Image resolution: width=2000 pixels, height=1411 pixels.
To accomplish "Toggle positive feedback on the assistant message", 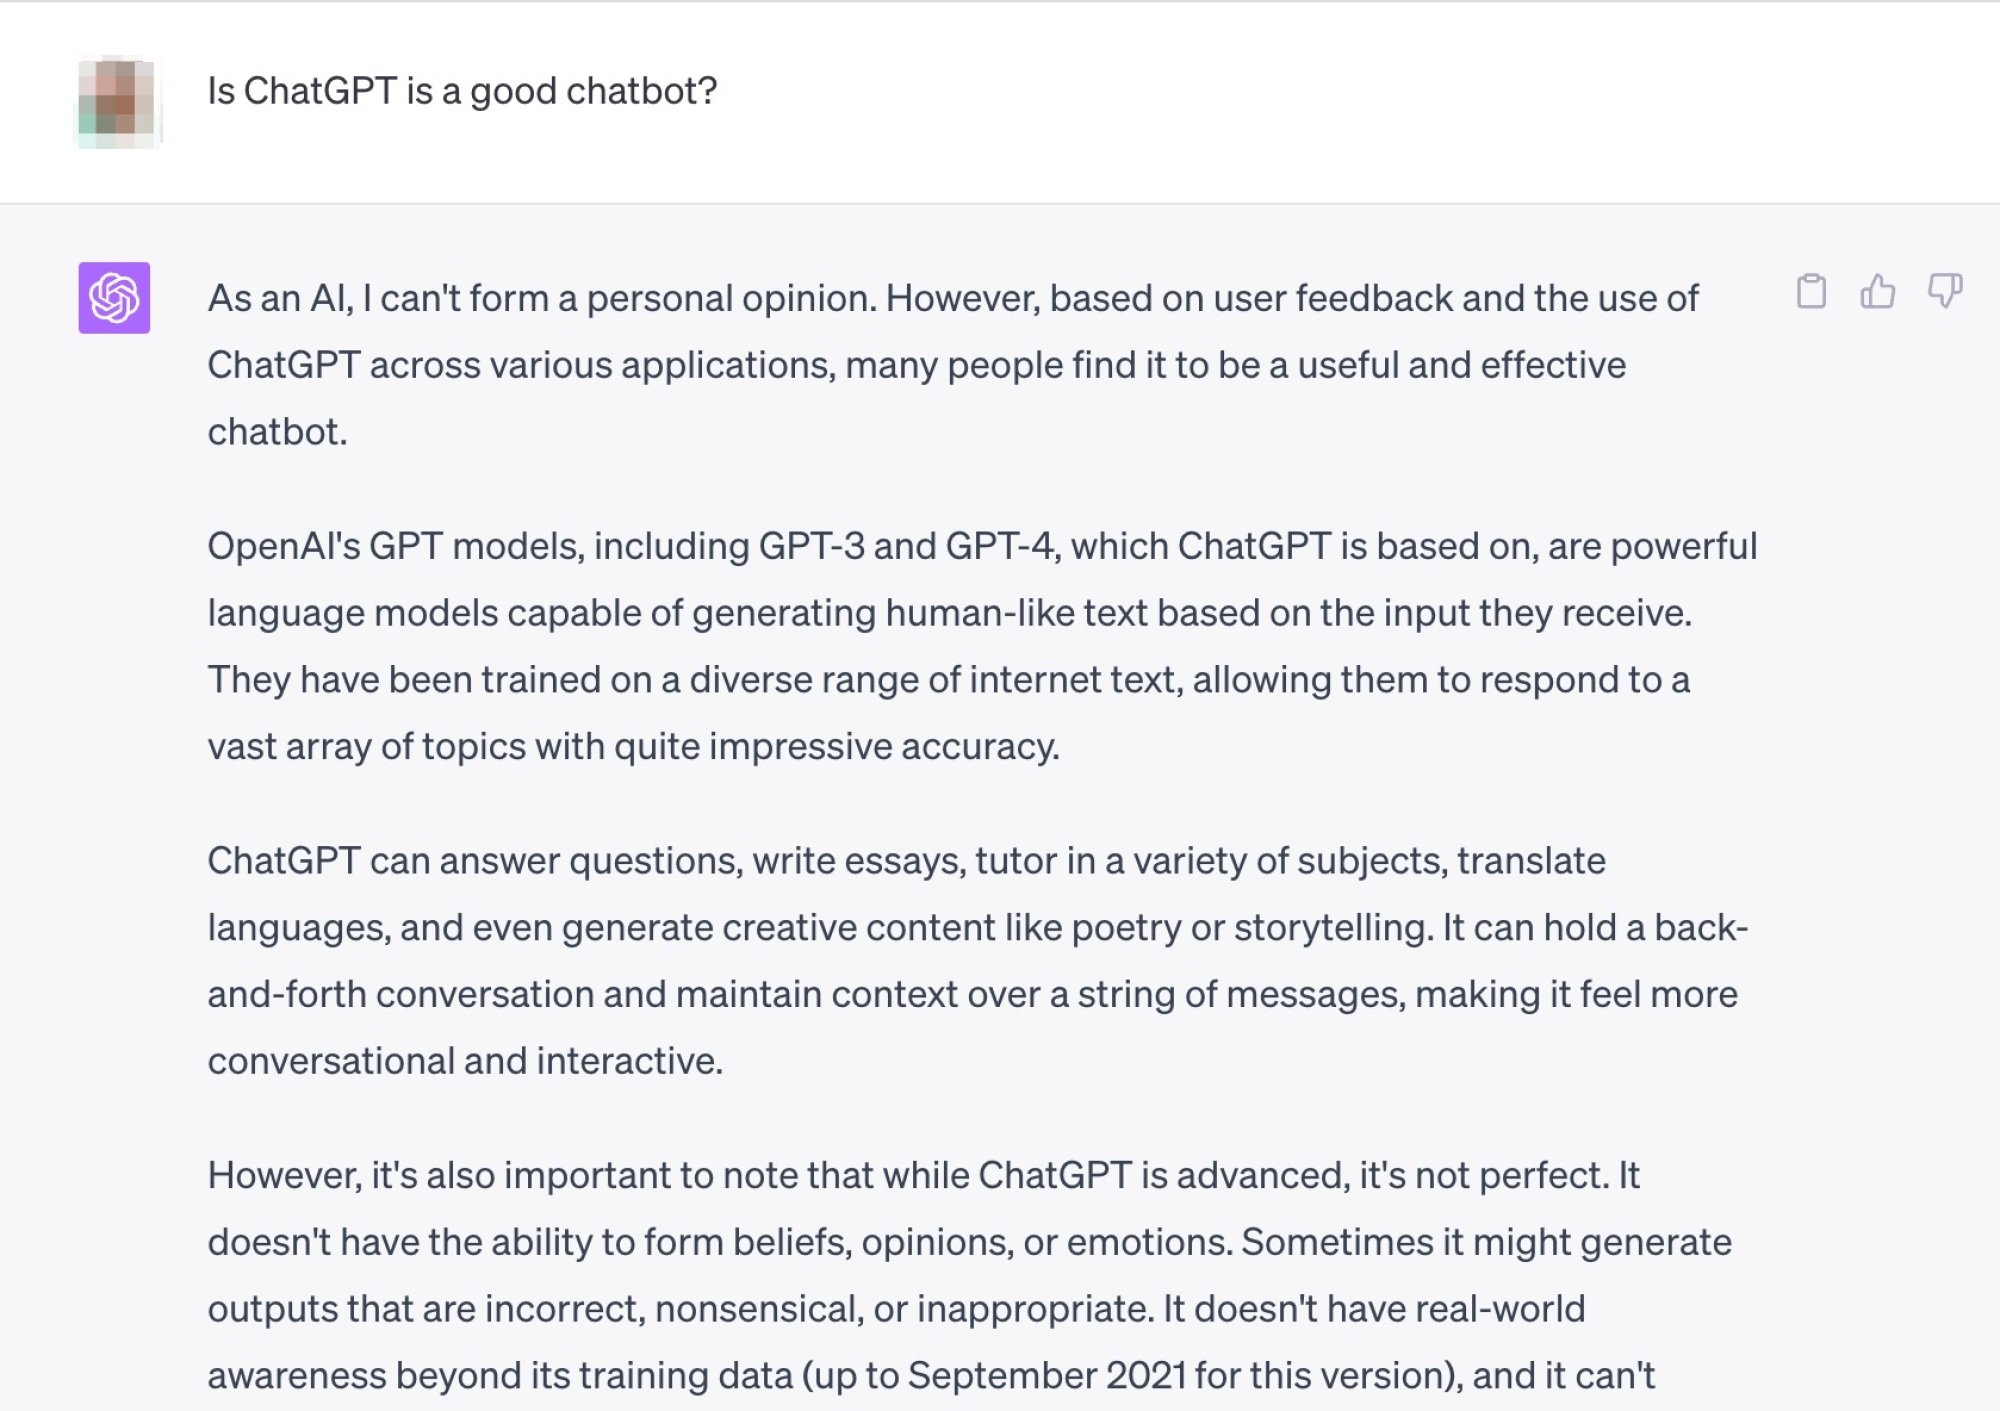I will 1878,292.
